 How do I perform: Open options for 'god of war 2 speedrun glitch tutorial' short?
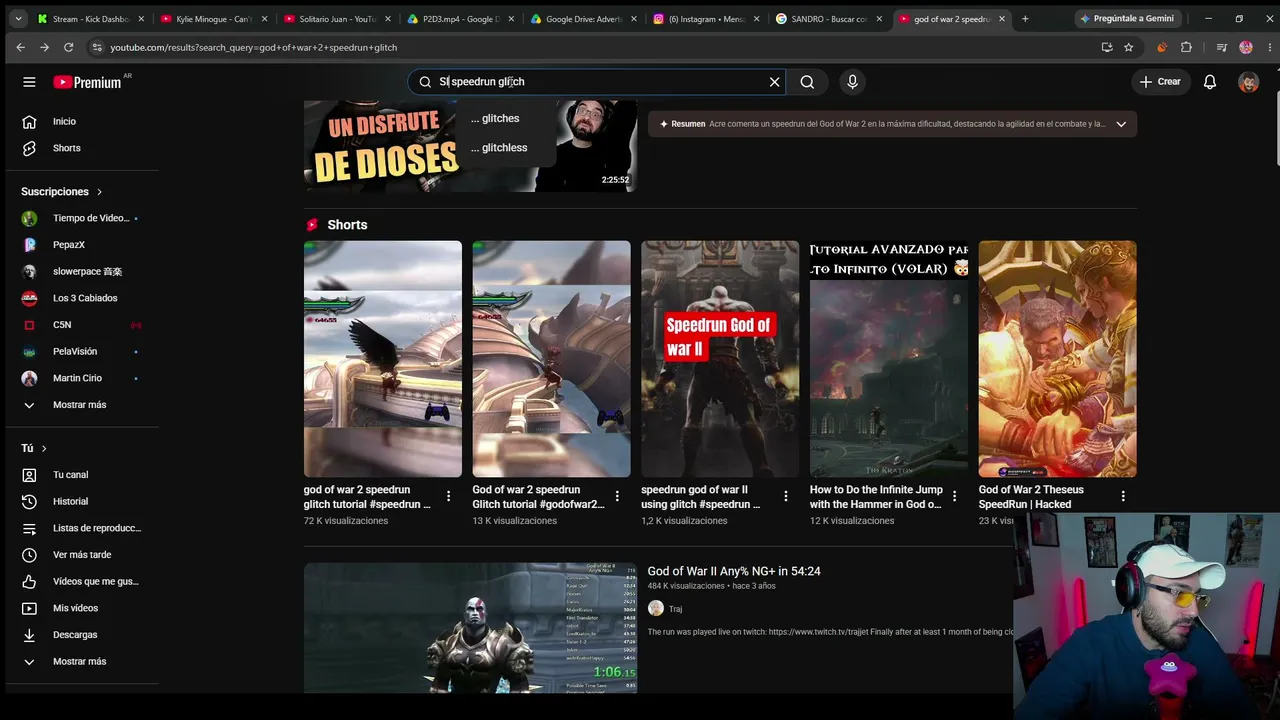[x=448, y=496]
